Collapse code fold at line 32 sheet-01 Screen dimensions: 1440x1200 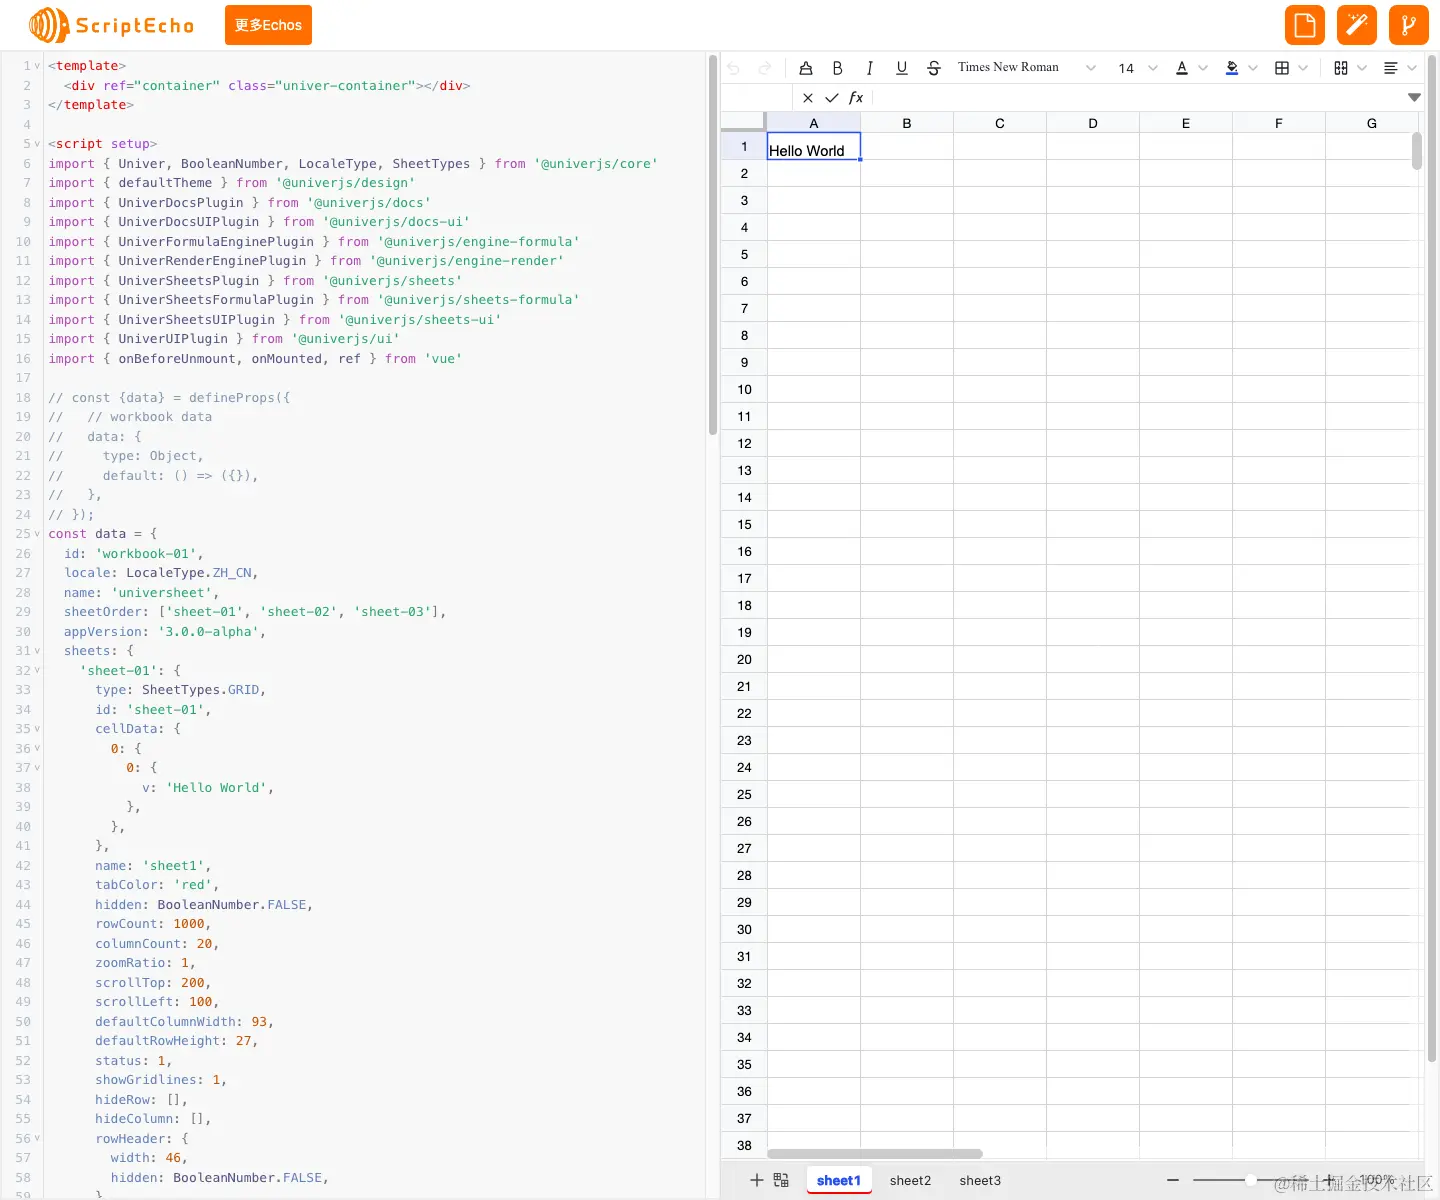[x=38, y=671]
